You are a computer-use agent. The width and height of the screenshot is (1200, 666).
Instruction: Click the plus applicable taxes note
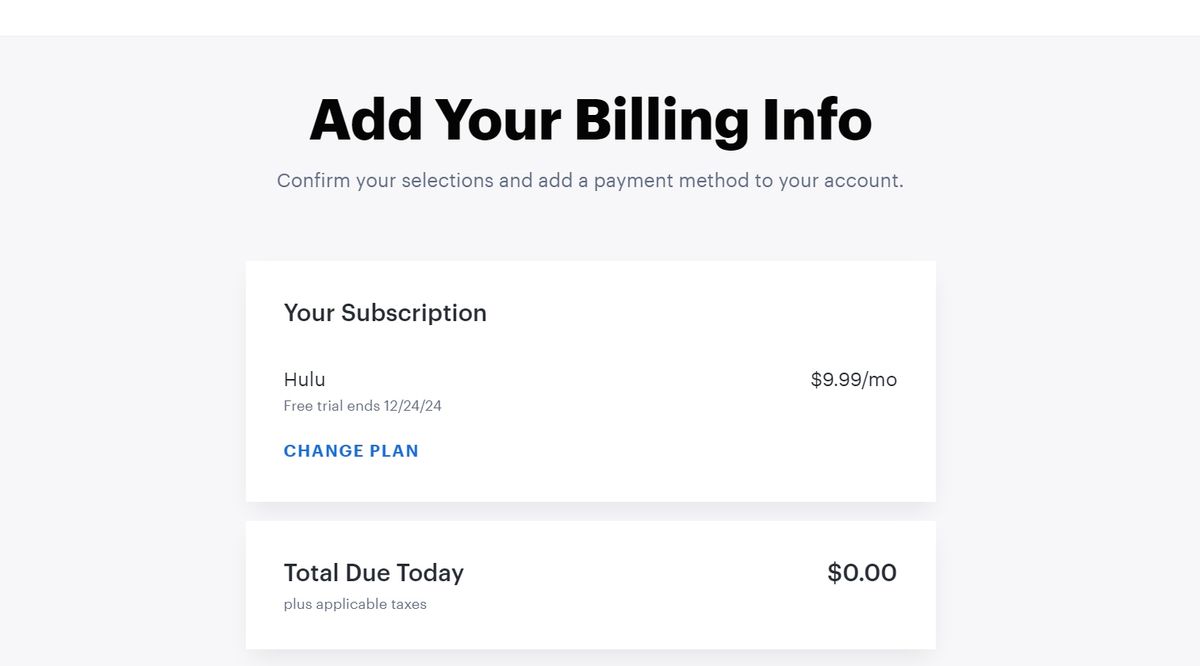point(354,604)
